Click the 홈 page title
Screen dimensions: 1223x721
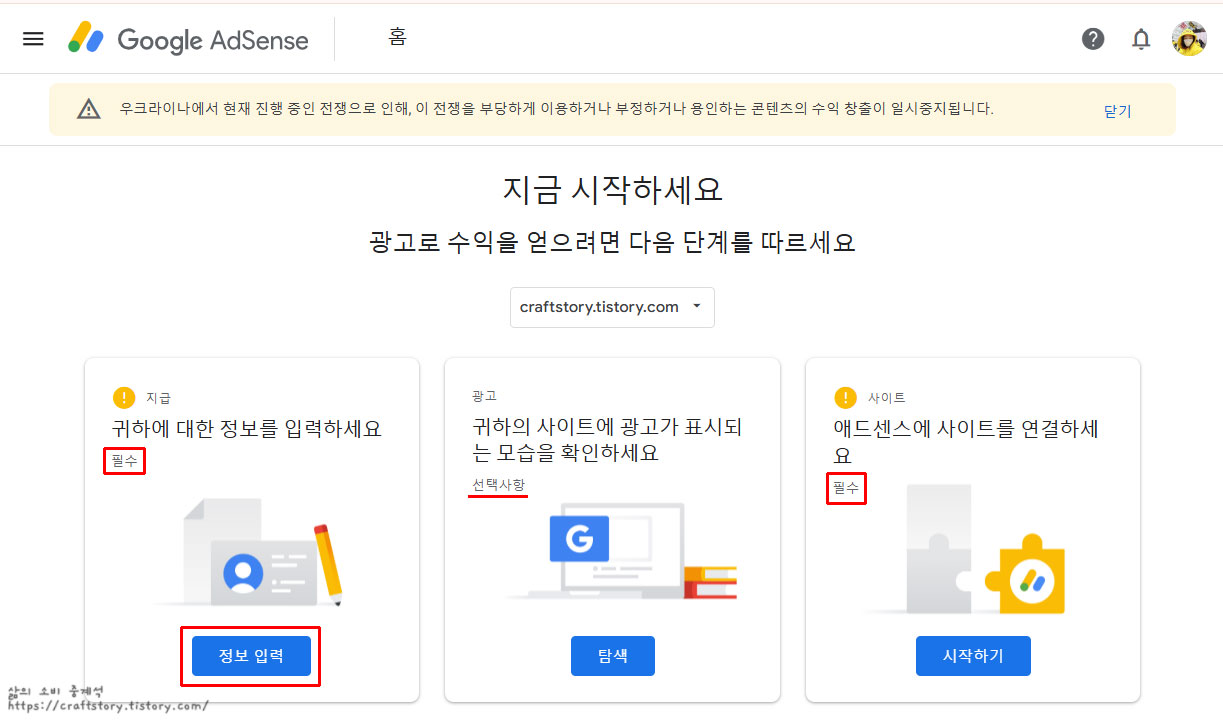tap(398, 38)
